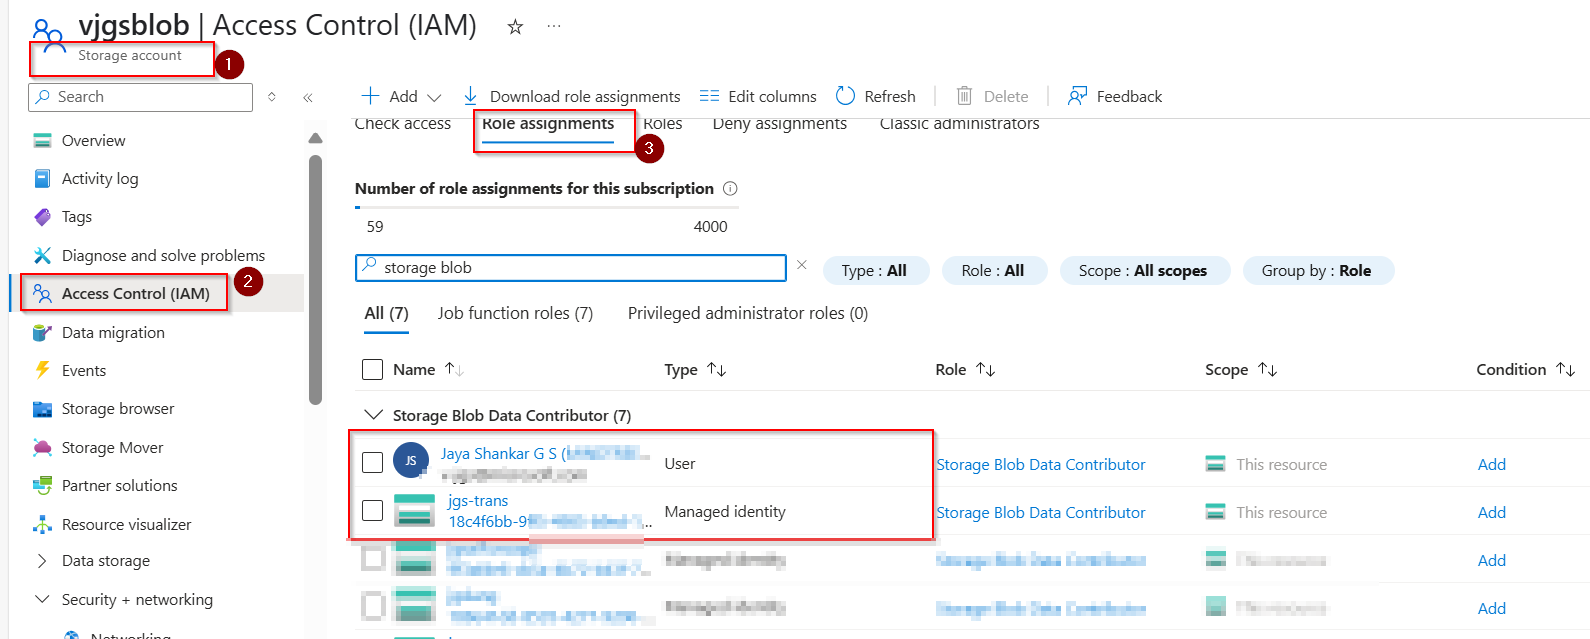
Task: Open Storage browser in the sidebar
Action: 118,409
